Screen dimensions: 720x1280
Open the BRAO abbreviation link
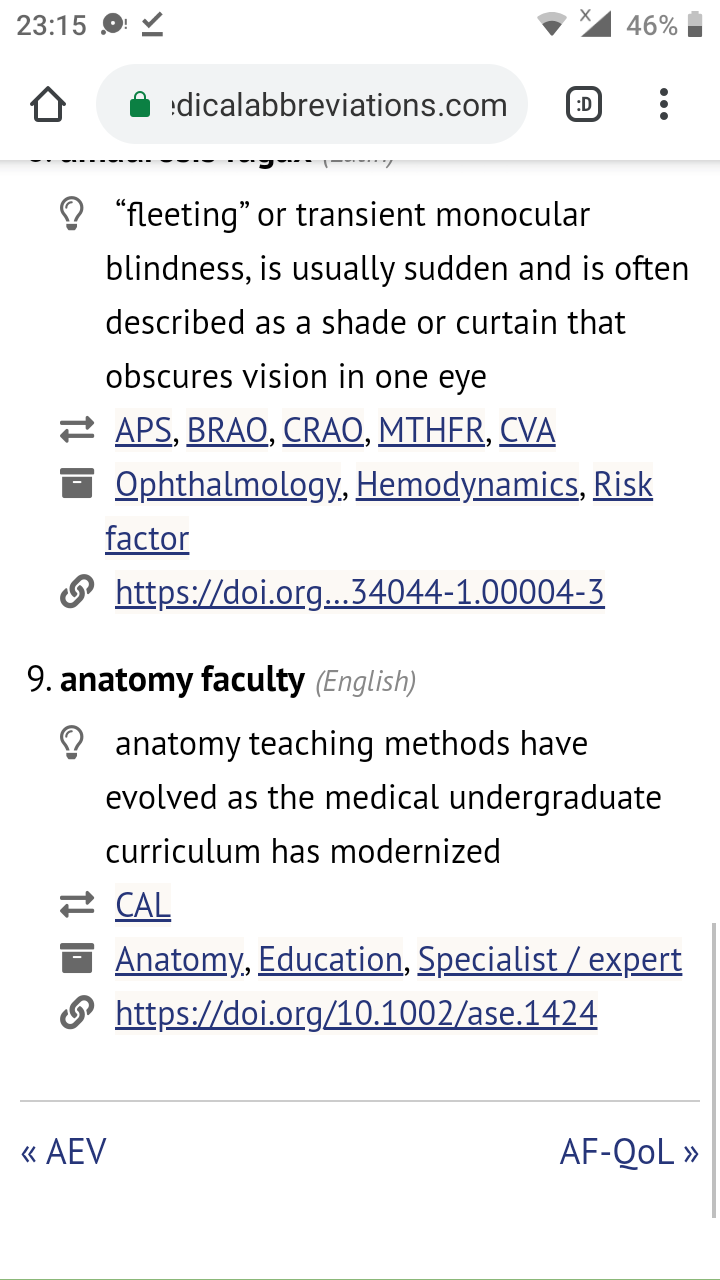227,430
